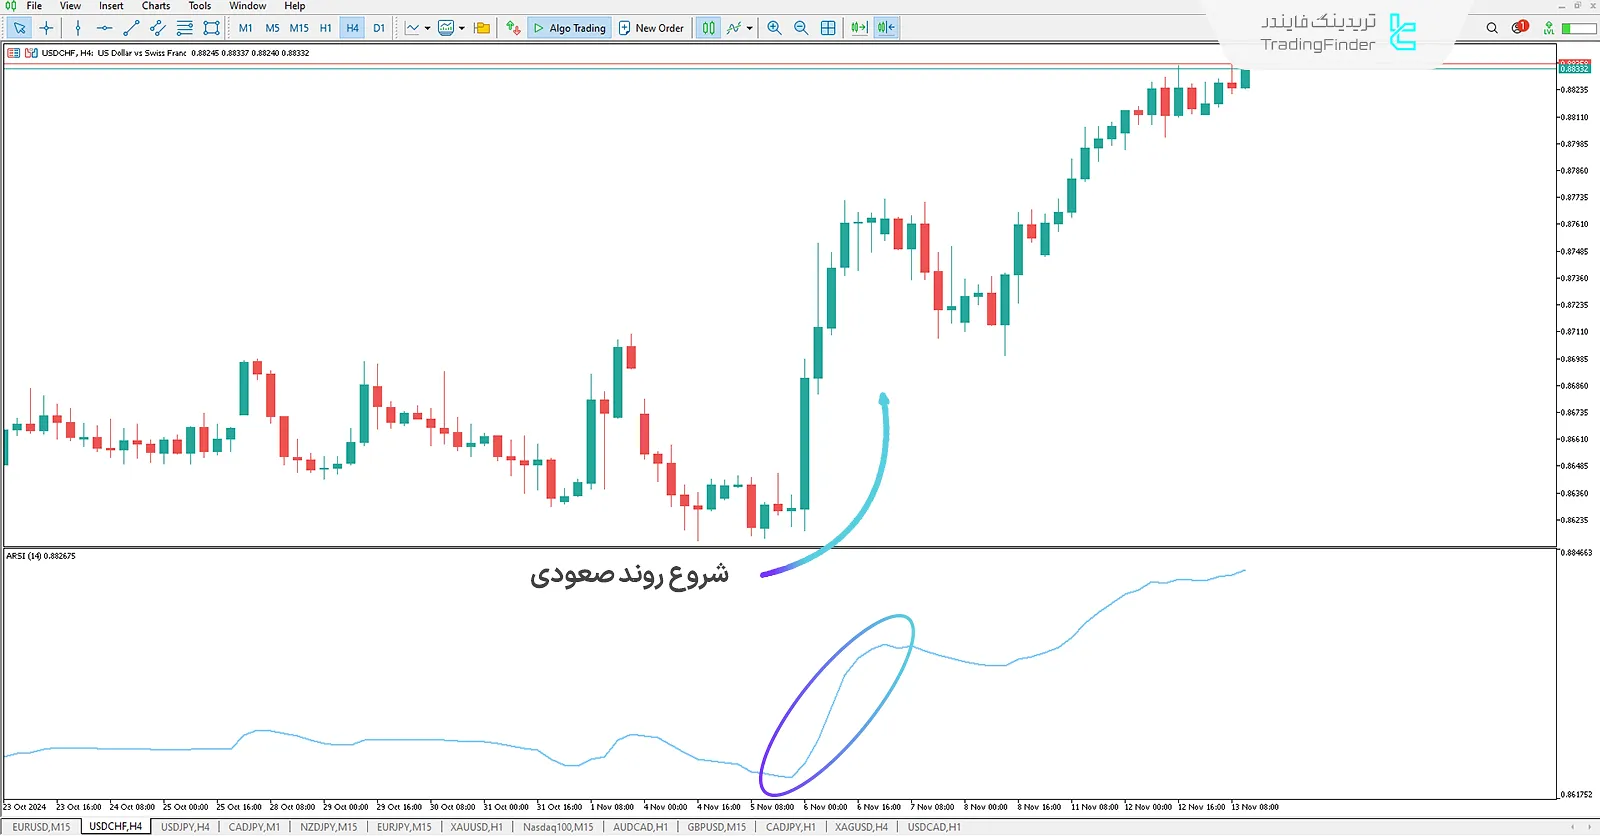Click the connection level status bar indicator
Screen dimensions: 1600x836
[1578, 28]
